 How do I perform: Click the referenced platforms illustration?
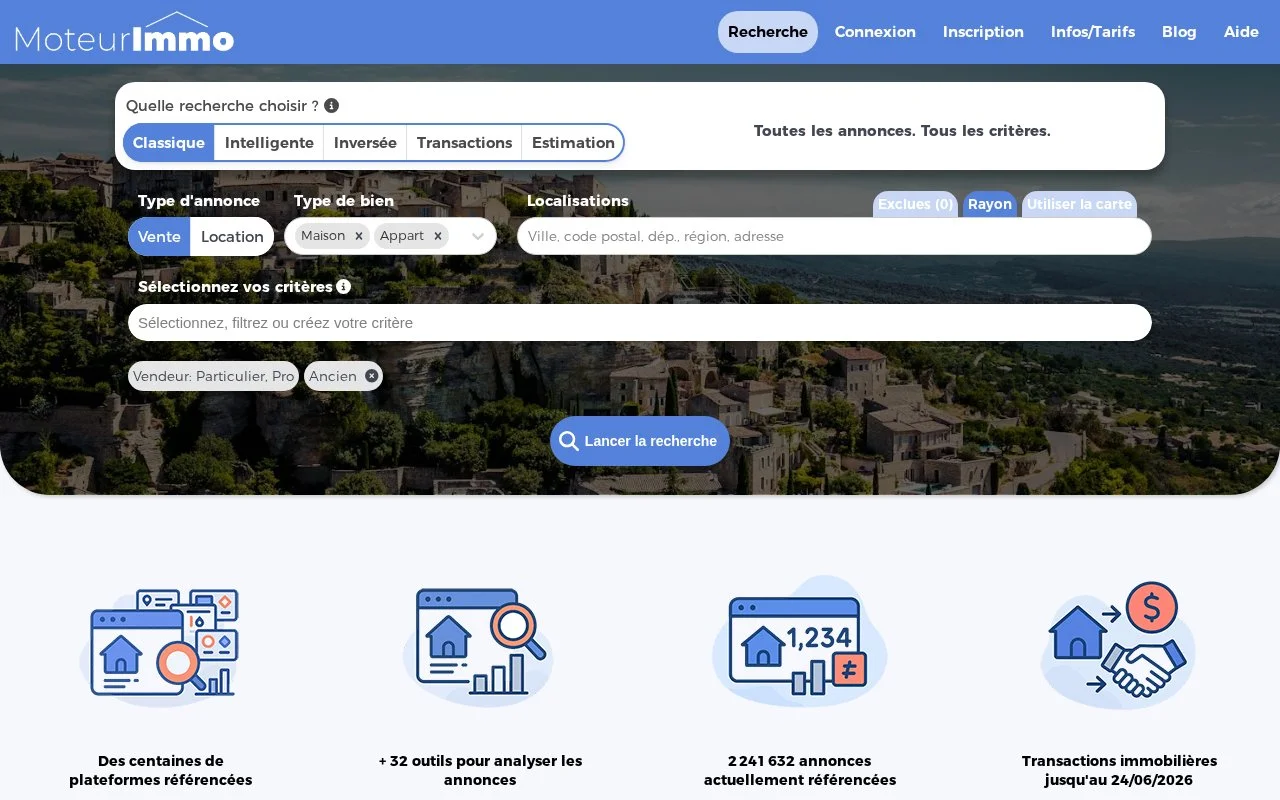[x=161, y=643]
